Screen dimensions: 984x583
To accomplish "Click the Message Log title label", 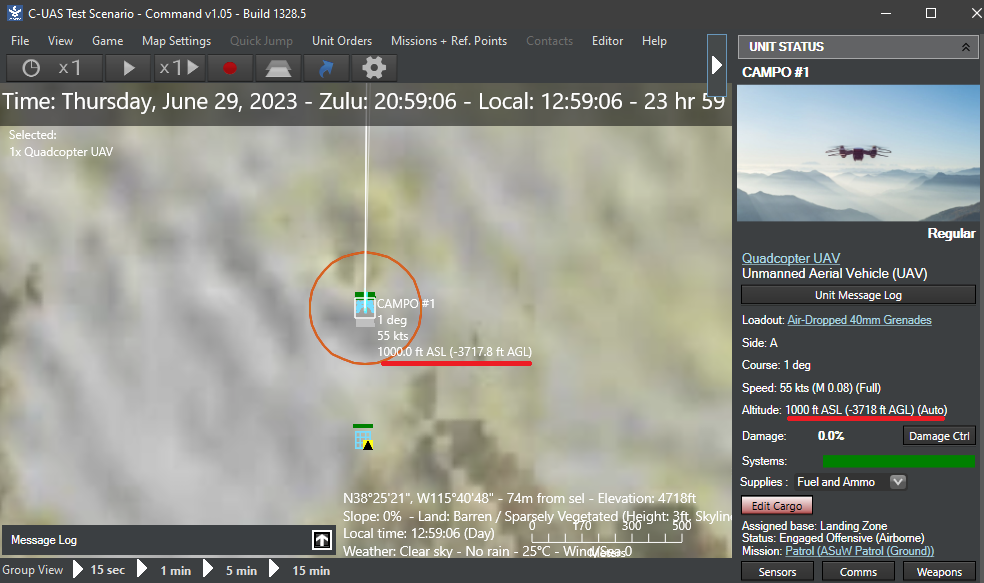I will (44, 540).
